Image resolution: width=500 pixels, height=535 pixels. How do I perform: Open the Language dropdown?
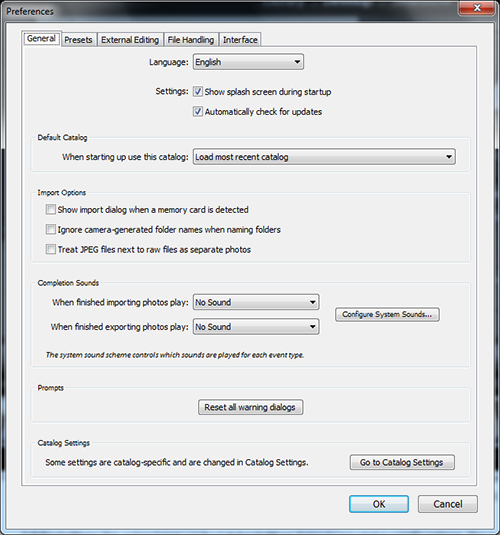248,62
